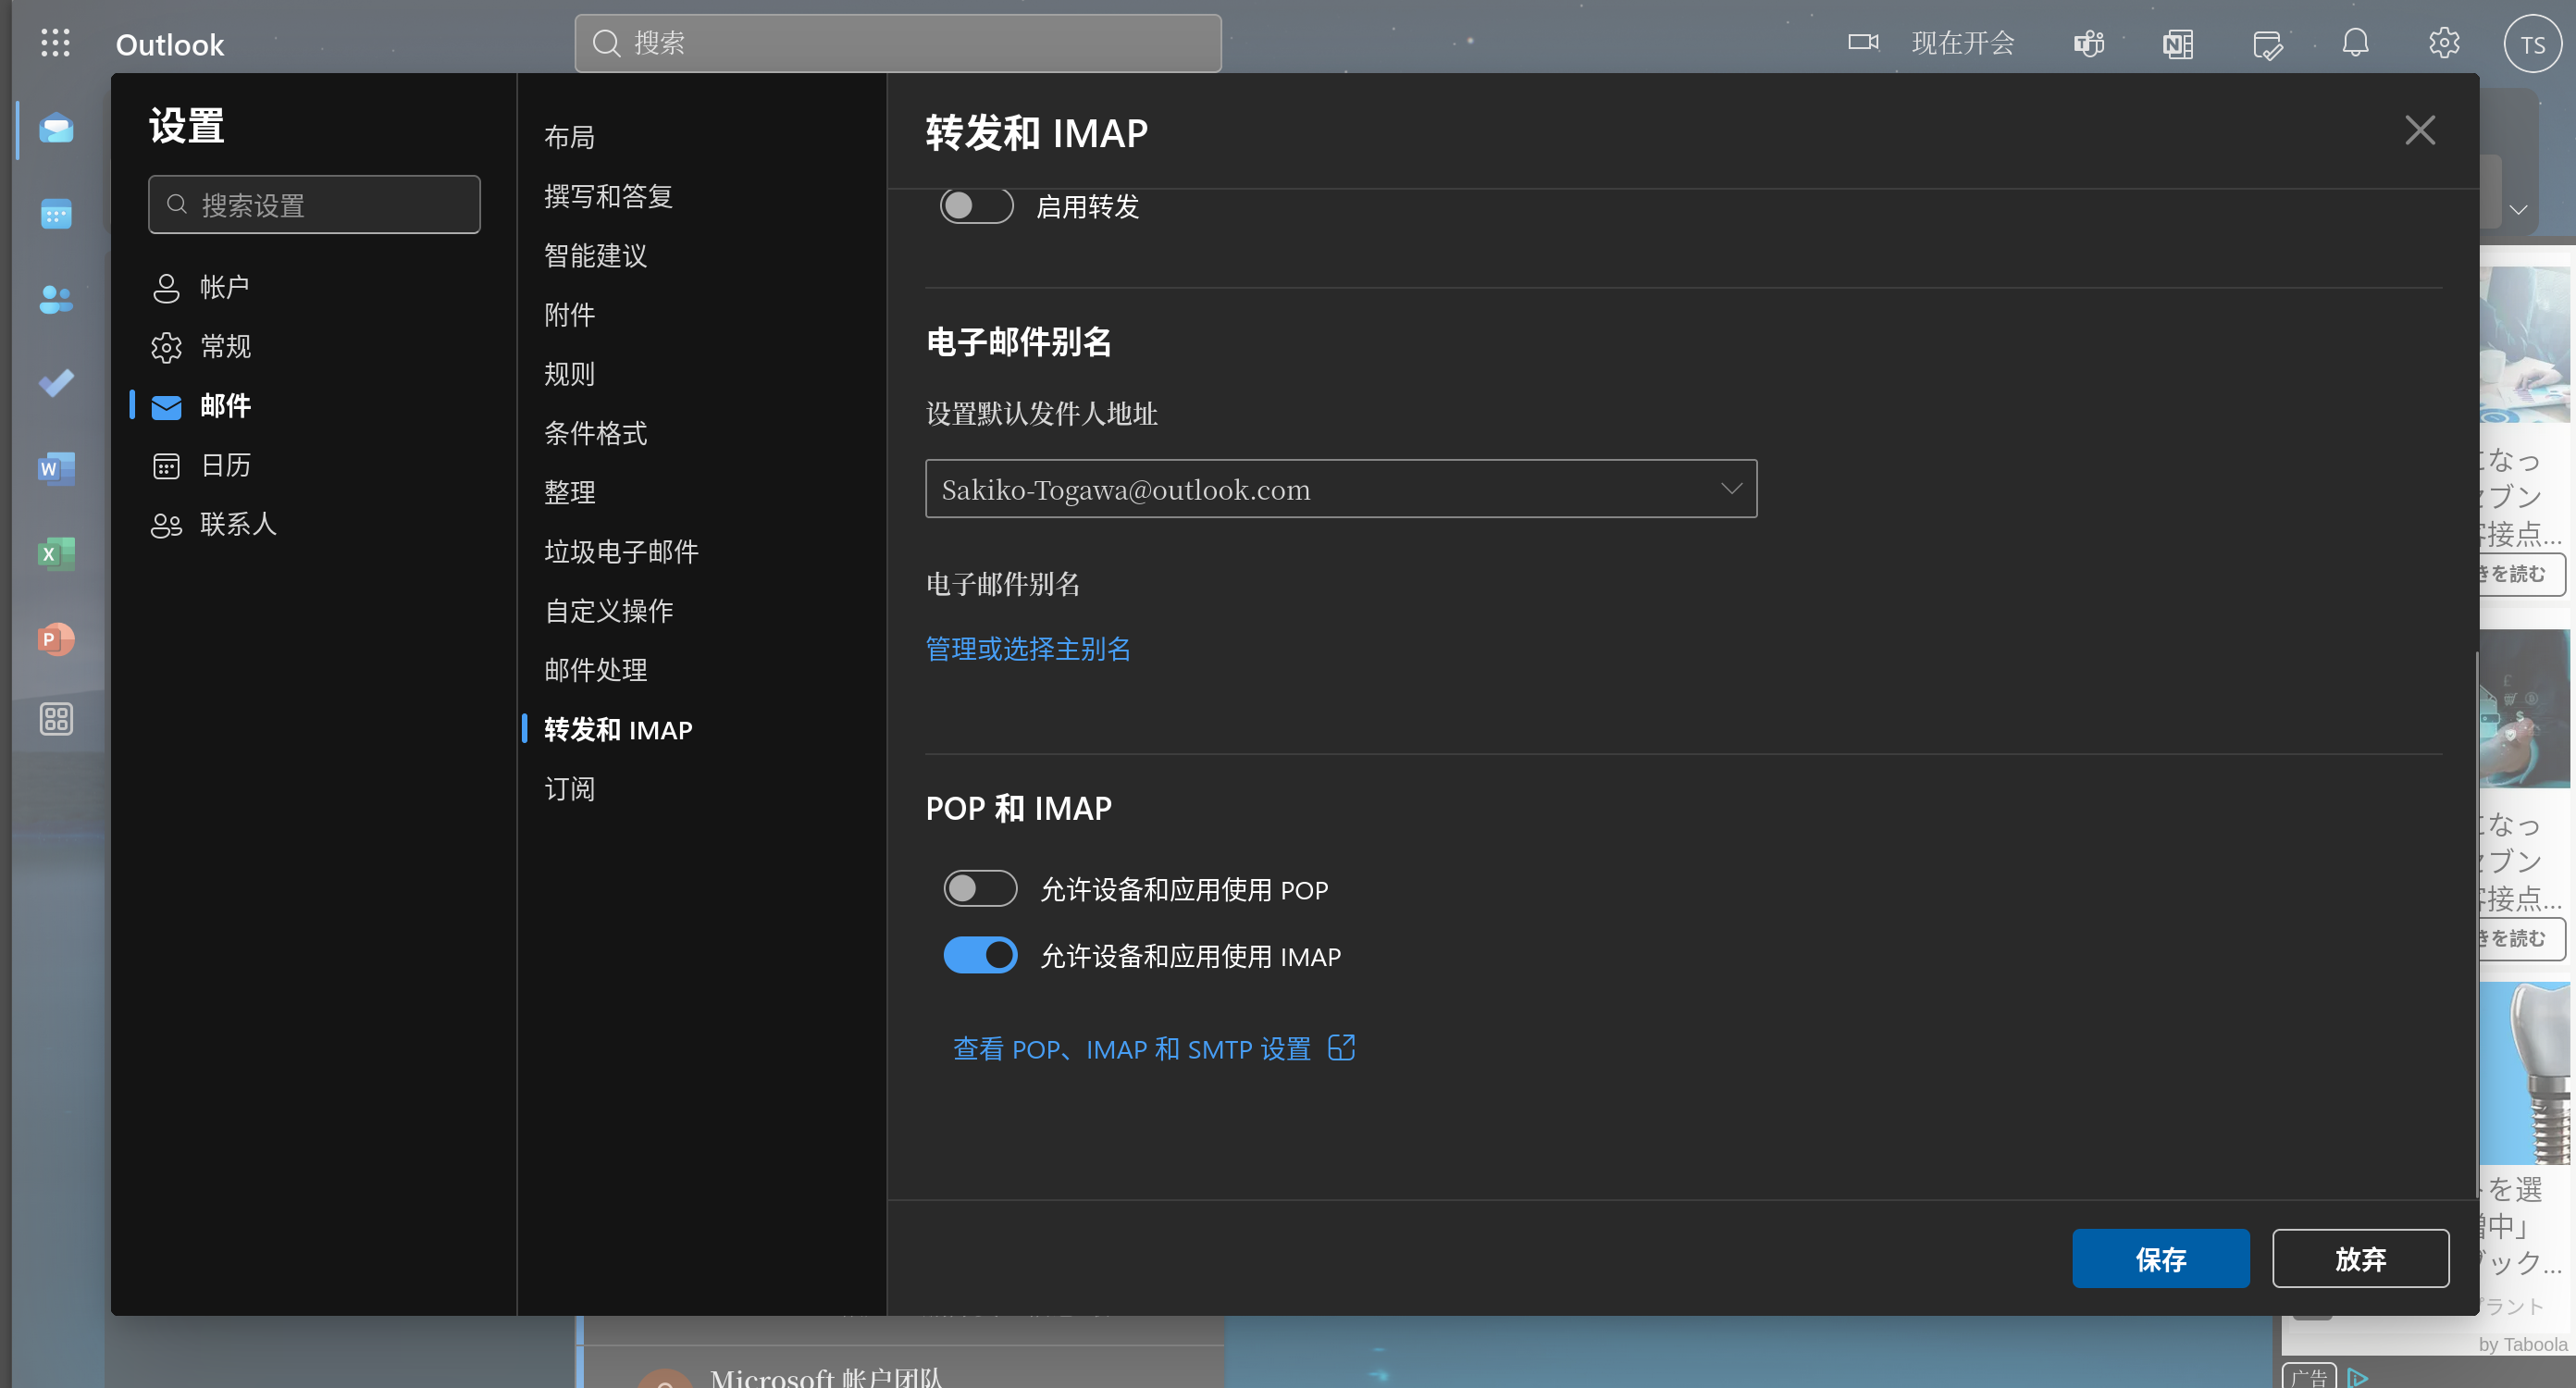The width and height of the screenshot is (2576, 1388).
Task: Enable the 启用转发 forwarding toggle
Action: click(x=976, y=206)
